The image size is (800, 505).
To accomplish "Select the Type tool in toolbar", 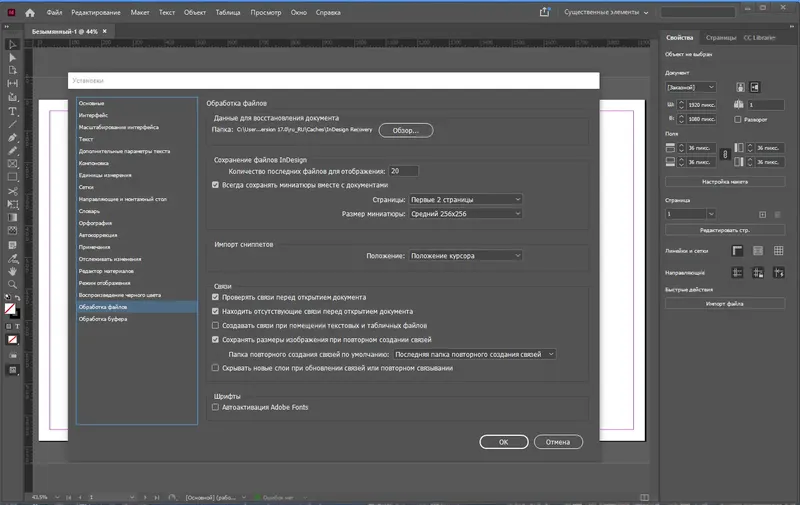I will coord(12,111).
